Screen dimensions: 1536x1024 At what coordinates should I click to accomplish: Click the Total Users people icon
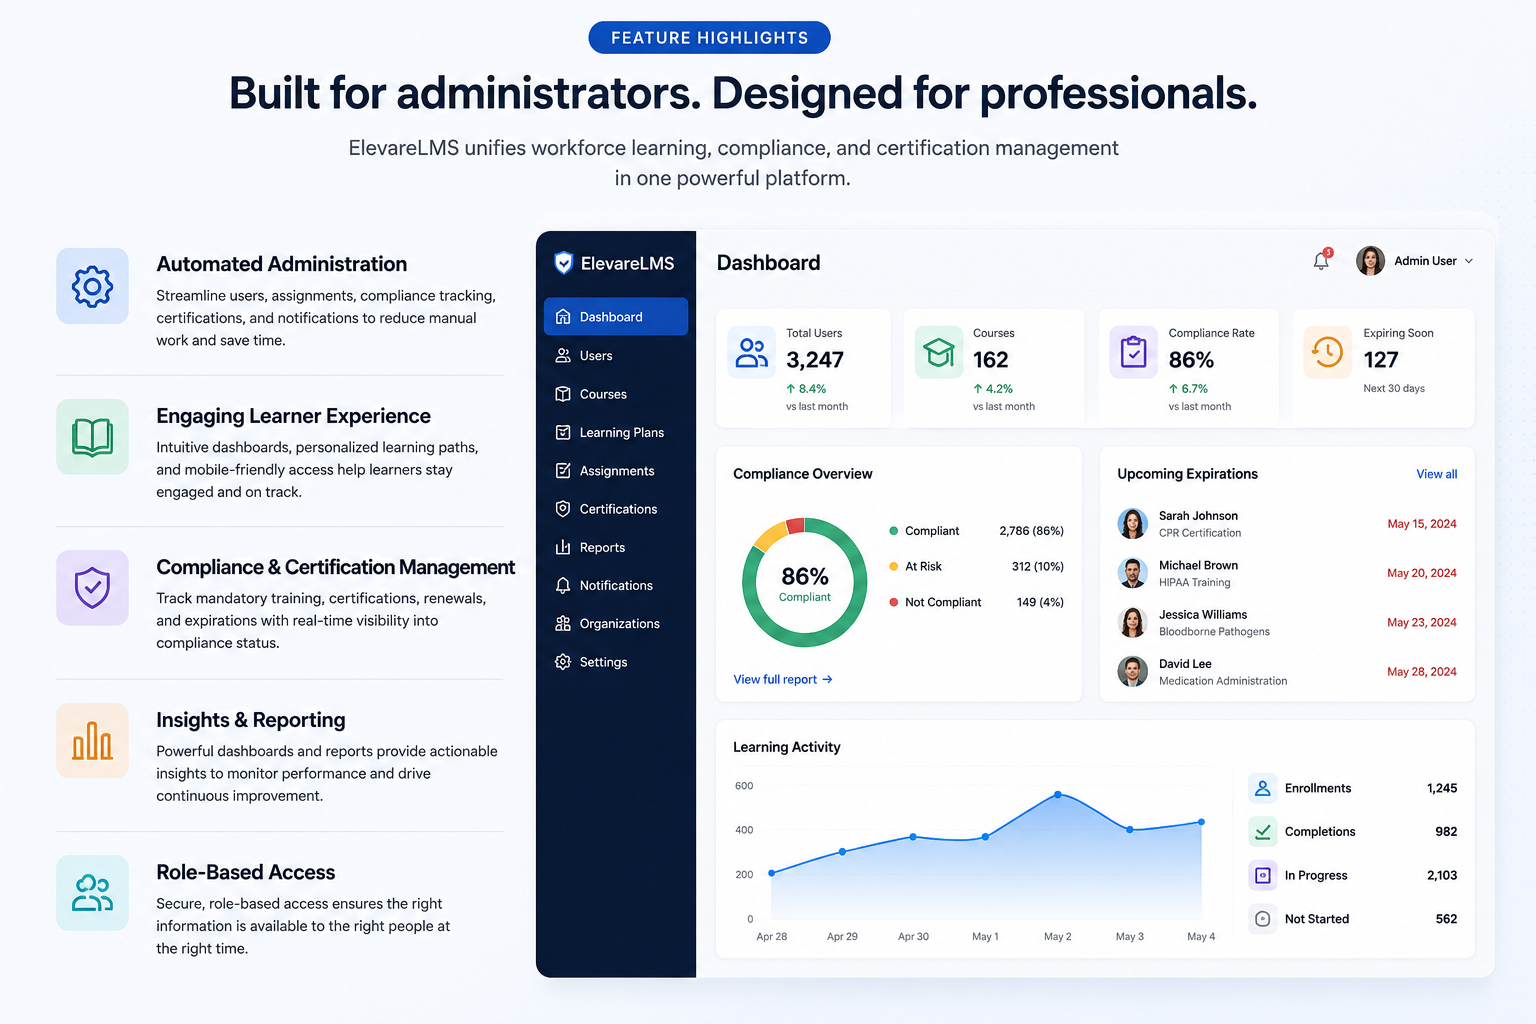click(x=751, y=352)
